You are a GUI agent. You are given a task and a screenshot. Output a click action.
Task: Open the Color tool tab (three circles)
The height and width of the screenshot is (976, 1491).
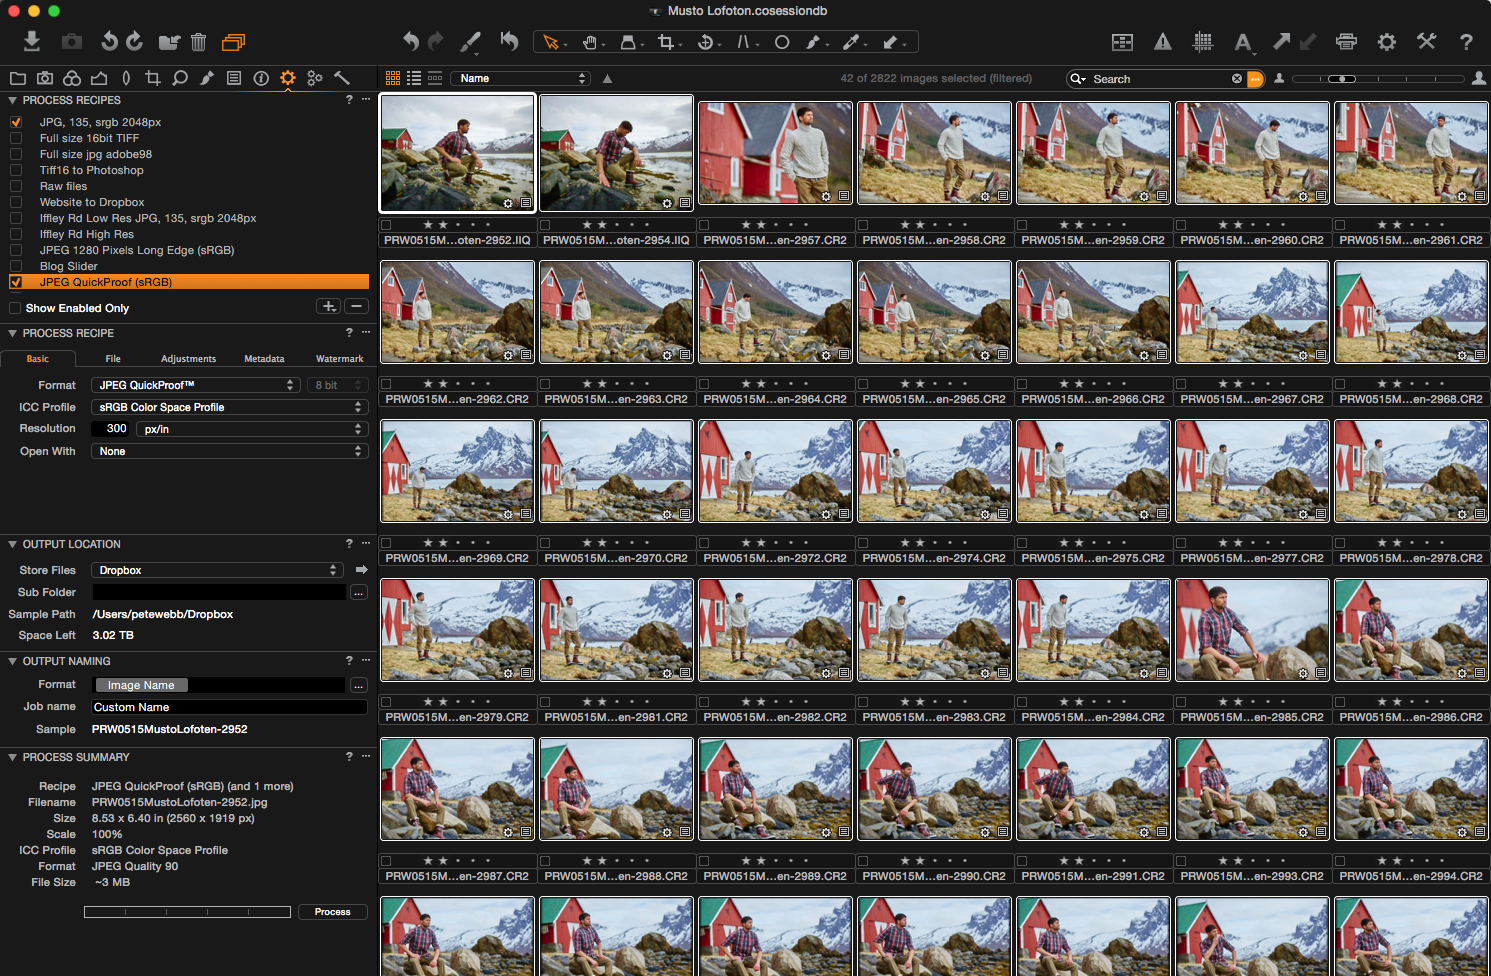point(72,78)
